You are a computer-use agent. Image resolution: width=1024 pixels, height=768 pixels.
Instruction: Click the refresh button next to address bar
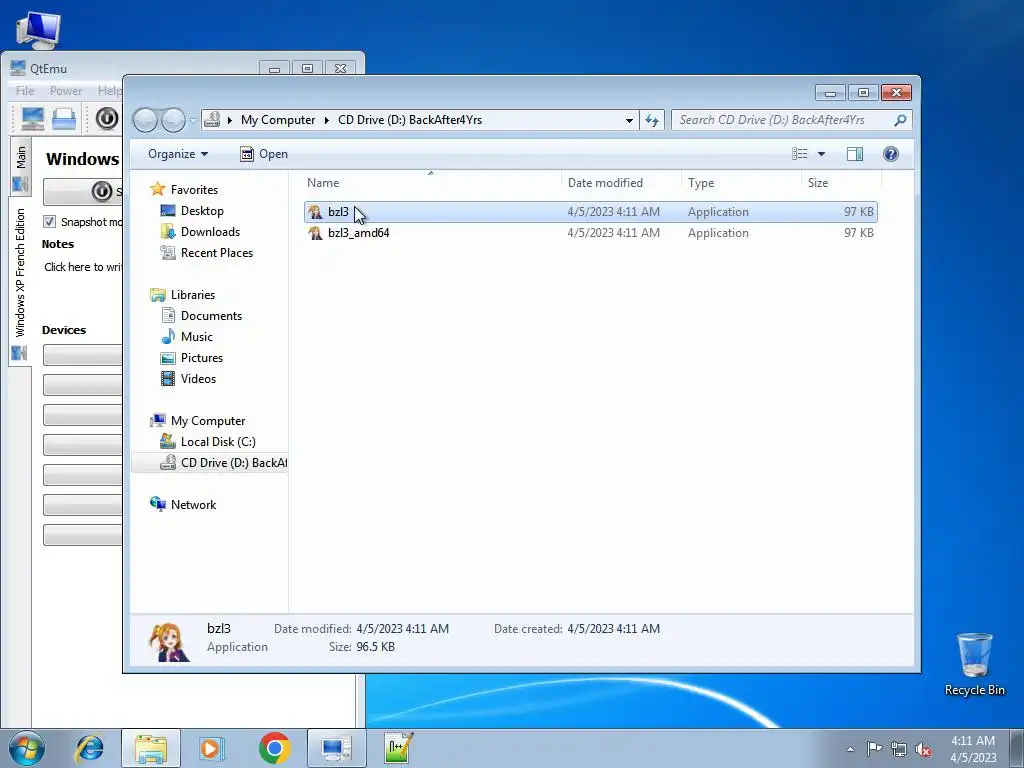point(652,120)
